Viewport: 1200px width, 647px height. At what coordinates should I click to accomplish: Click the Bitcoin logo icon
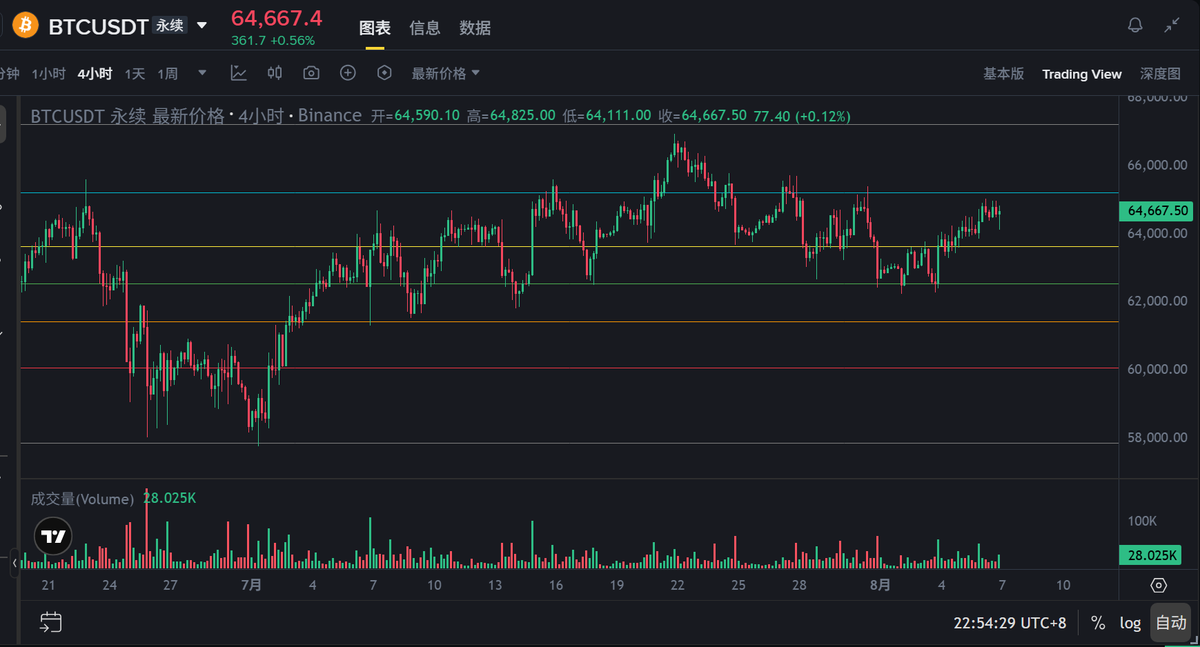pos(25,25)
